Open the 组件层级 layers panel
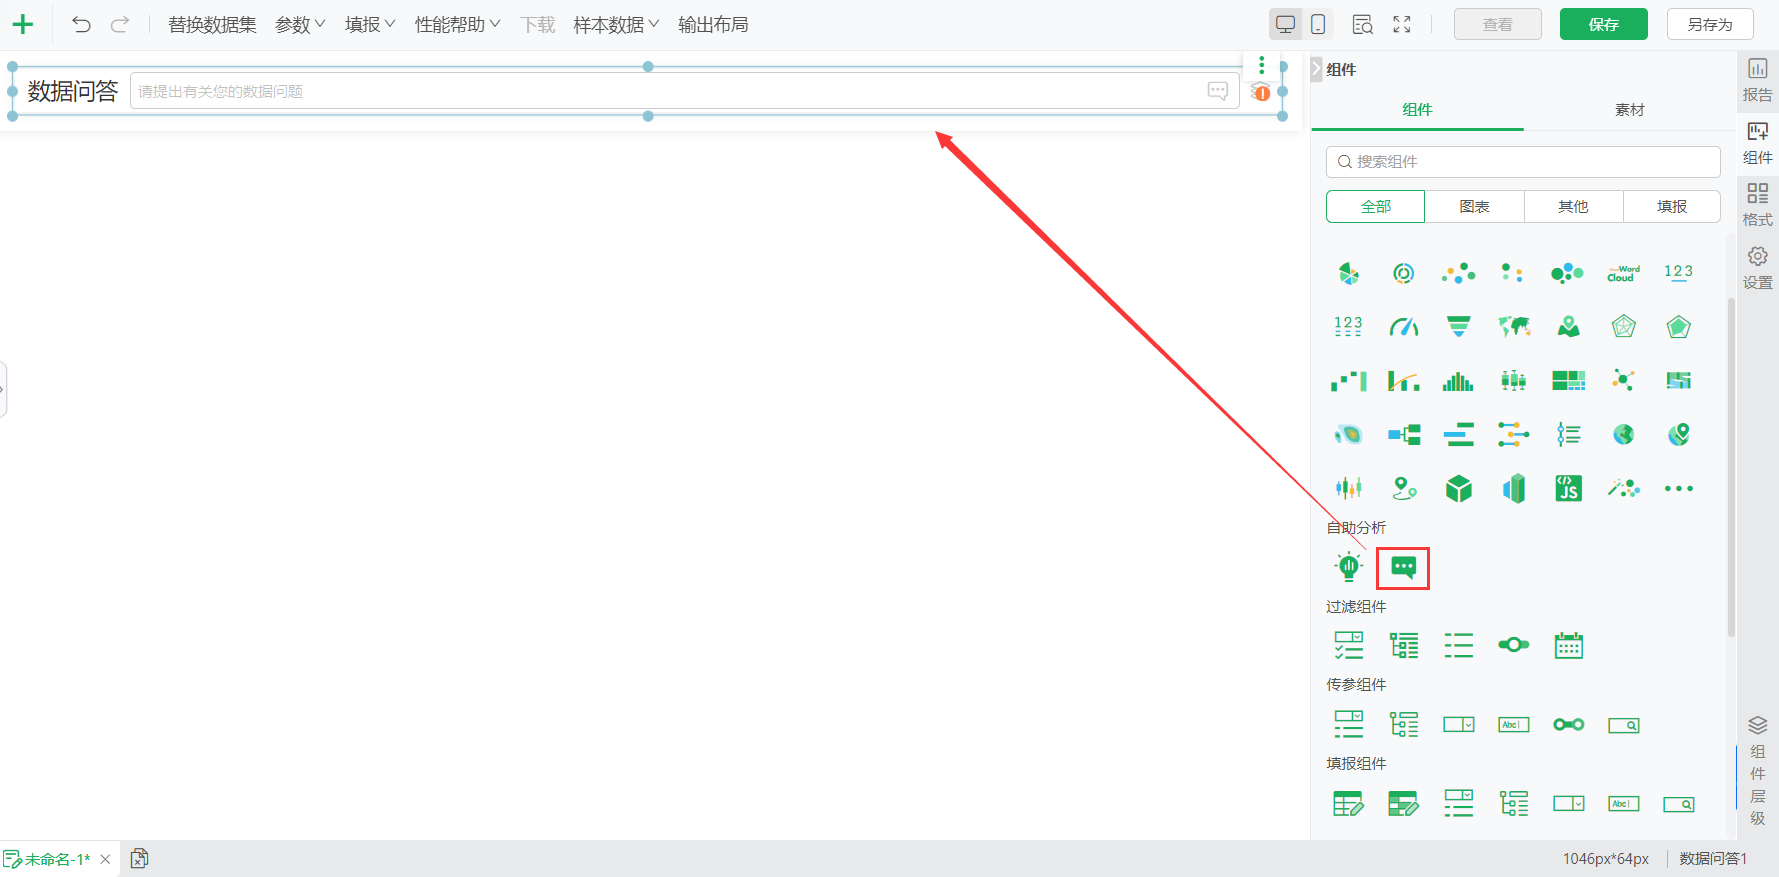1779x877 pixels. tap(1757, 771)
